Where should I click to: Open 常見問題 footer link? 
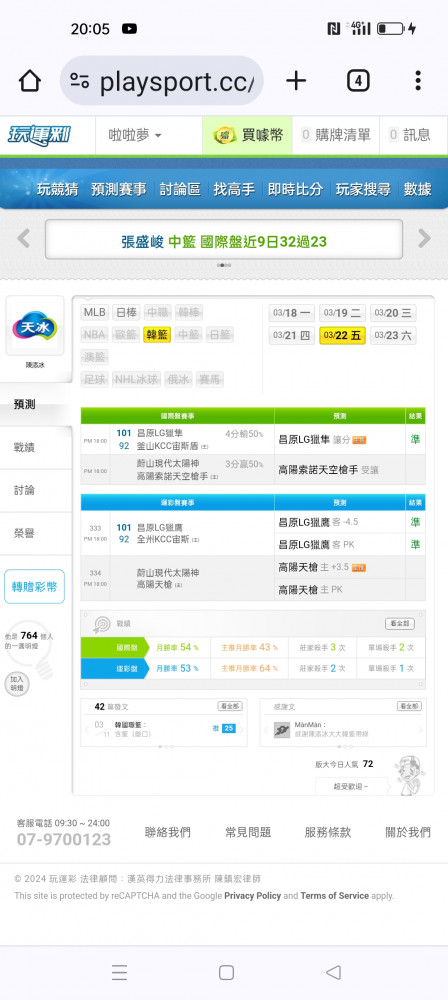[x=248, y=832]
